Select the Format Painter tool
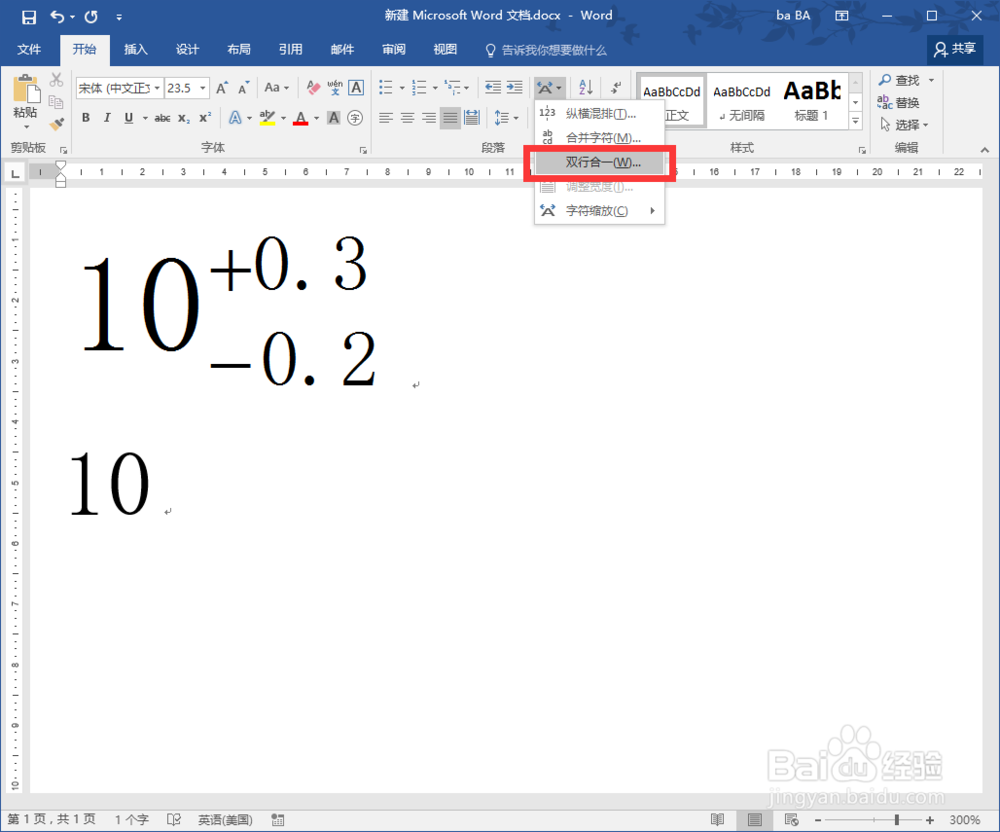 [x=57, y=124]
